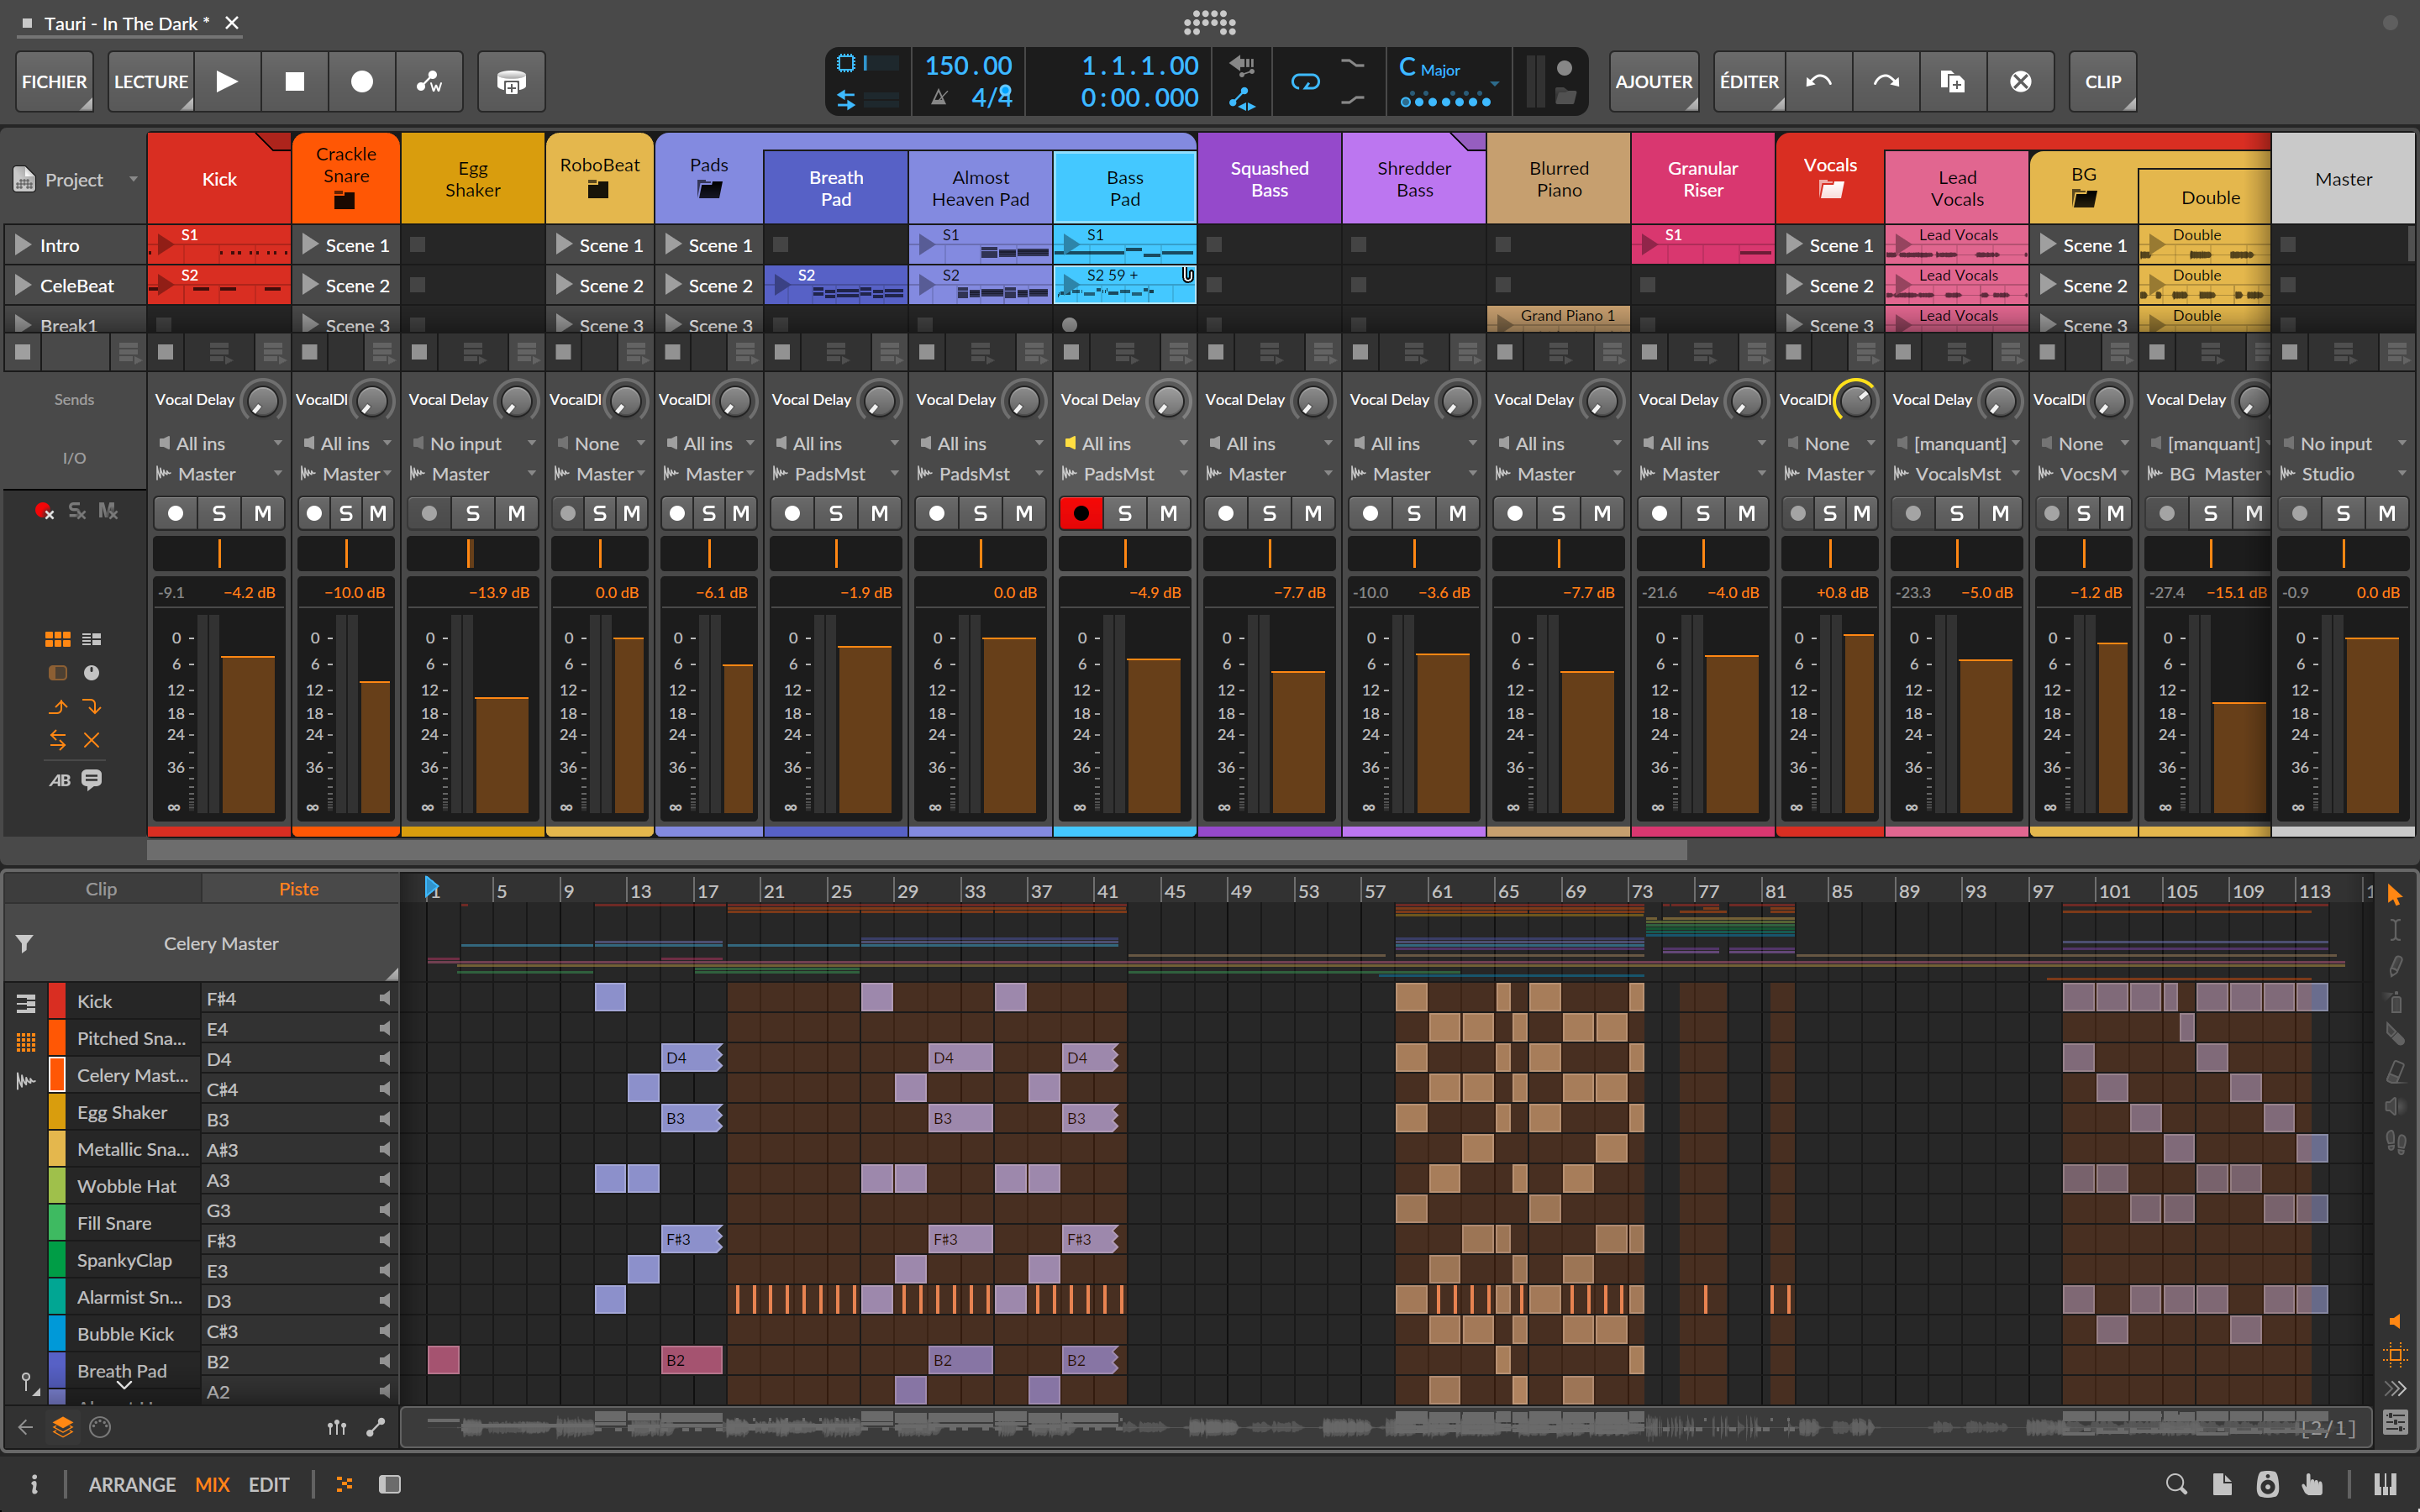This screenshot has height=1512, width=2420.
Task: Solo the Breath Pad channel
Action: point(835,512)
